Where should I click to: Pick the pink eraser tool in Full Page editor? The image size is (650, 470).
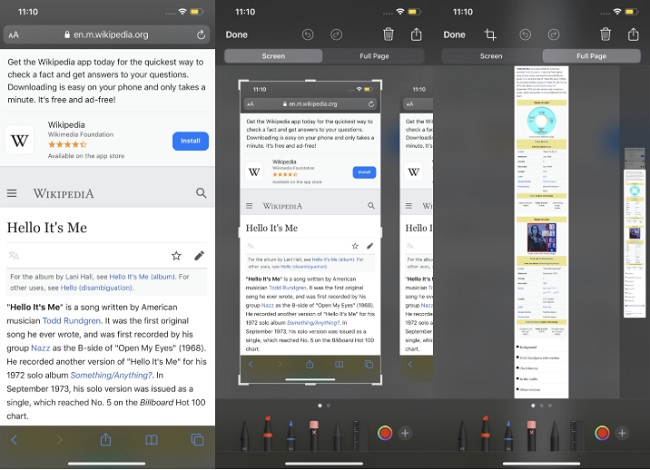tap(531, 436)
